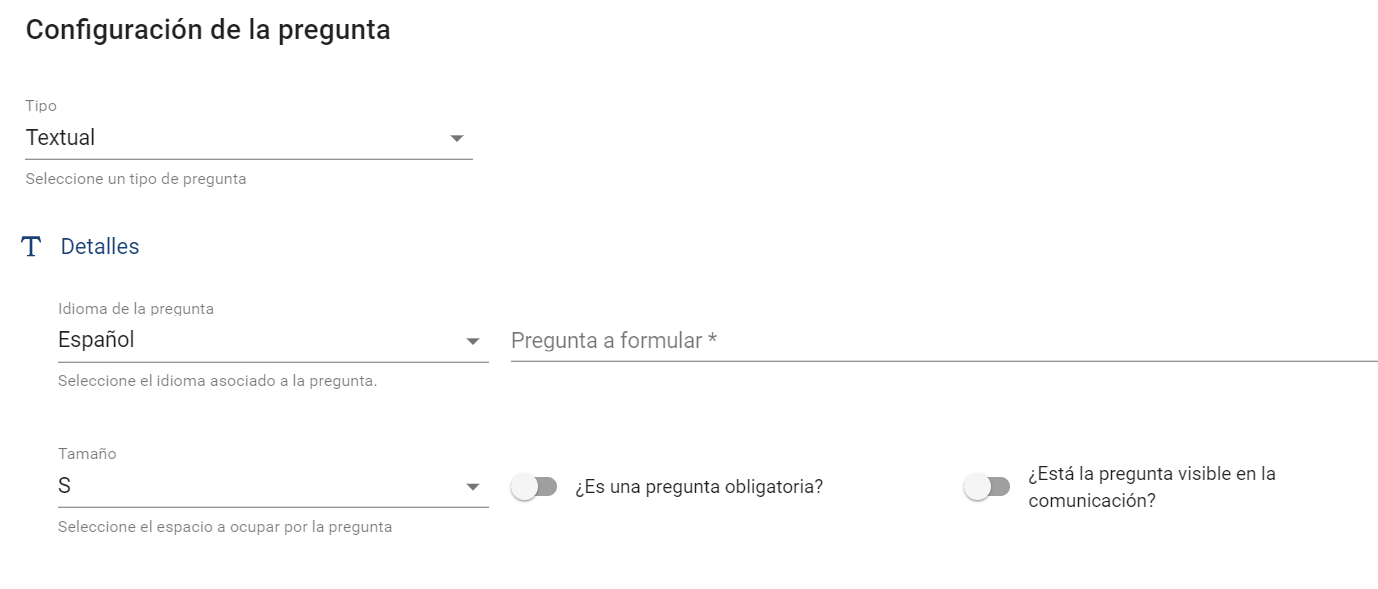Click the arrow icon of Tamaño dropdown
The image size is (1378, 589).
tap(473, 488)
